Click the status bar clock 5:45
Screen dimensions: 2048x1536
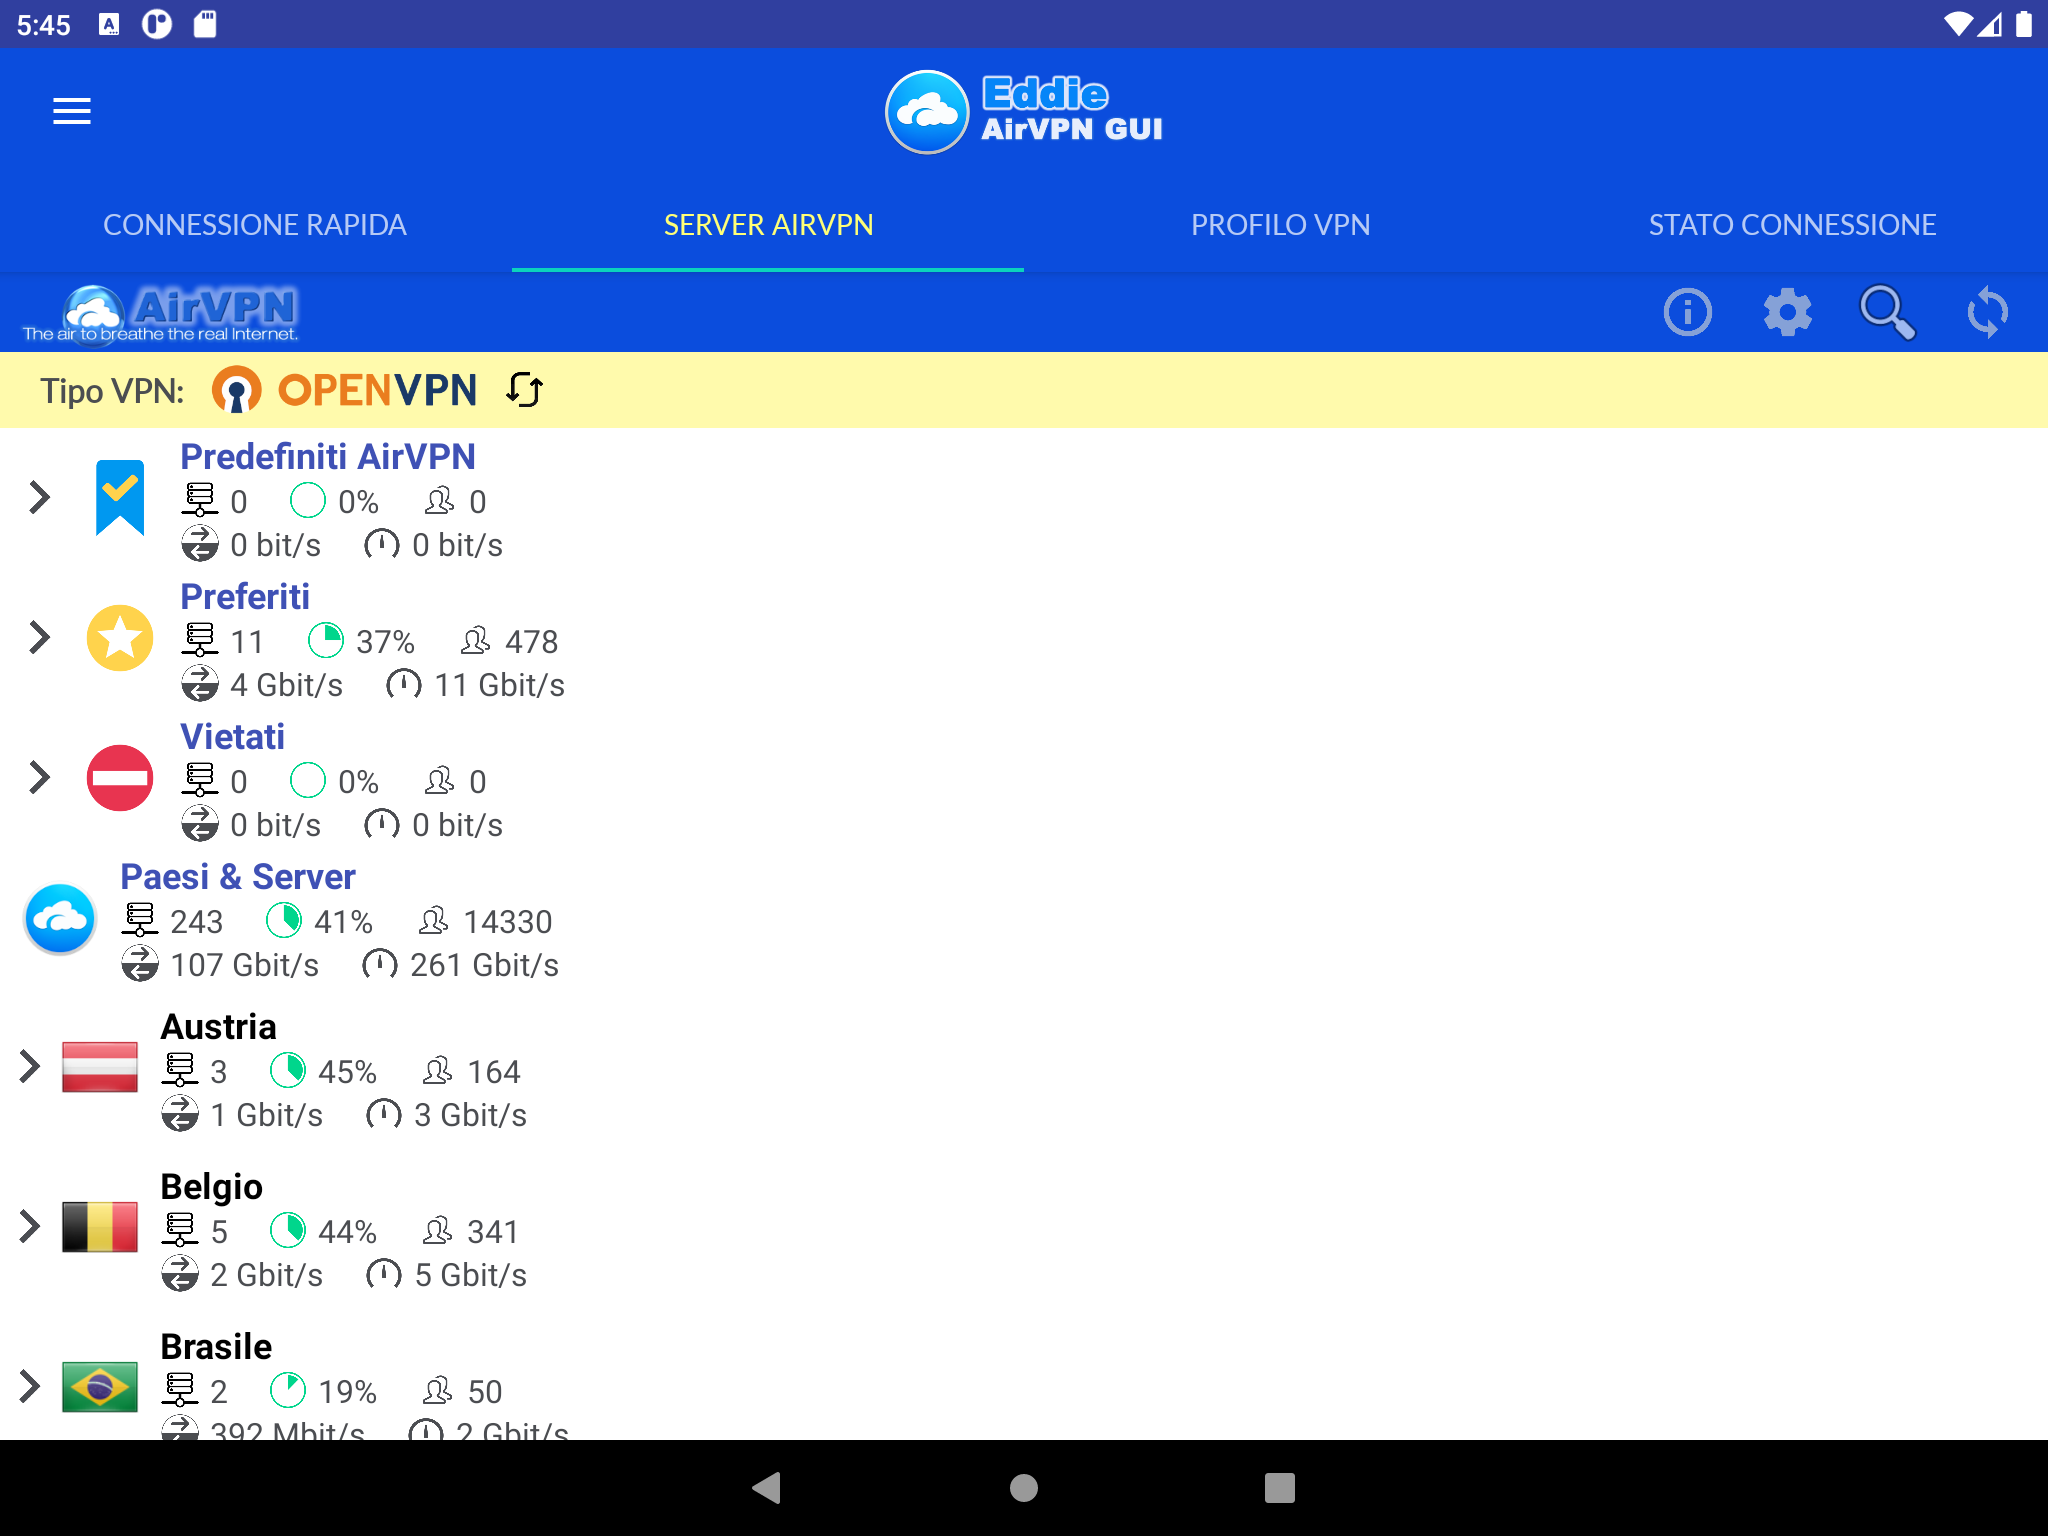tap(44, 25)
